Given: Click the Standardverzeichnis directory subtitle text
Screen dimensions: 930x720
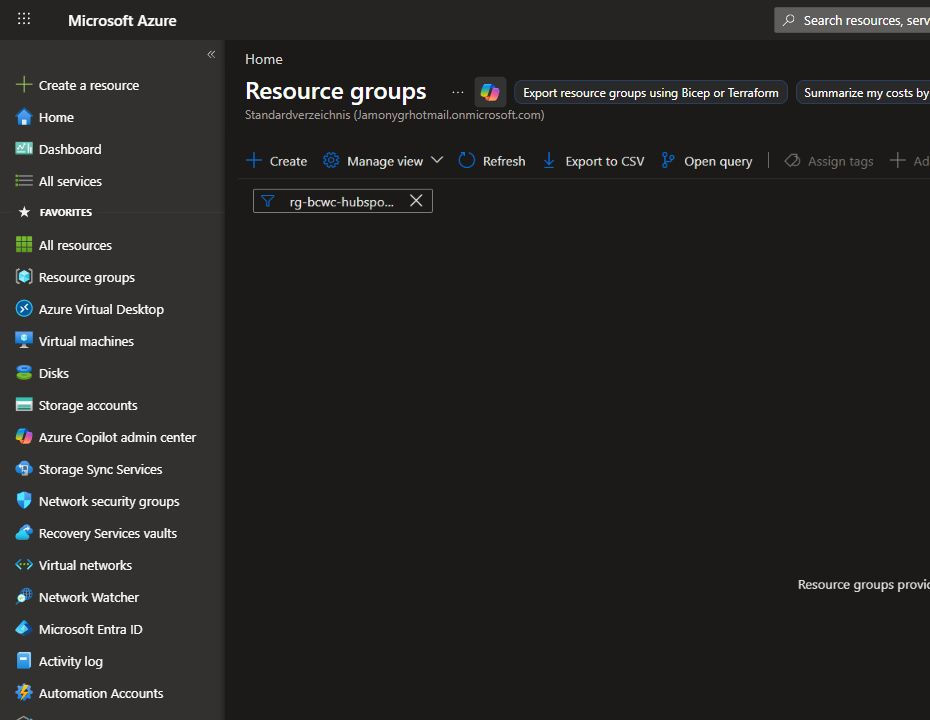Looking at the screenshot, I should pyautogui.click(x=394, y=114).
